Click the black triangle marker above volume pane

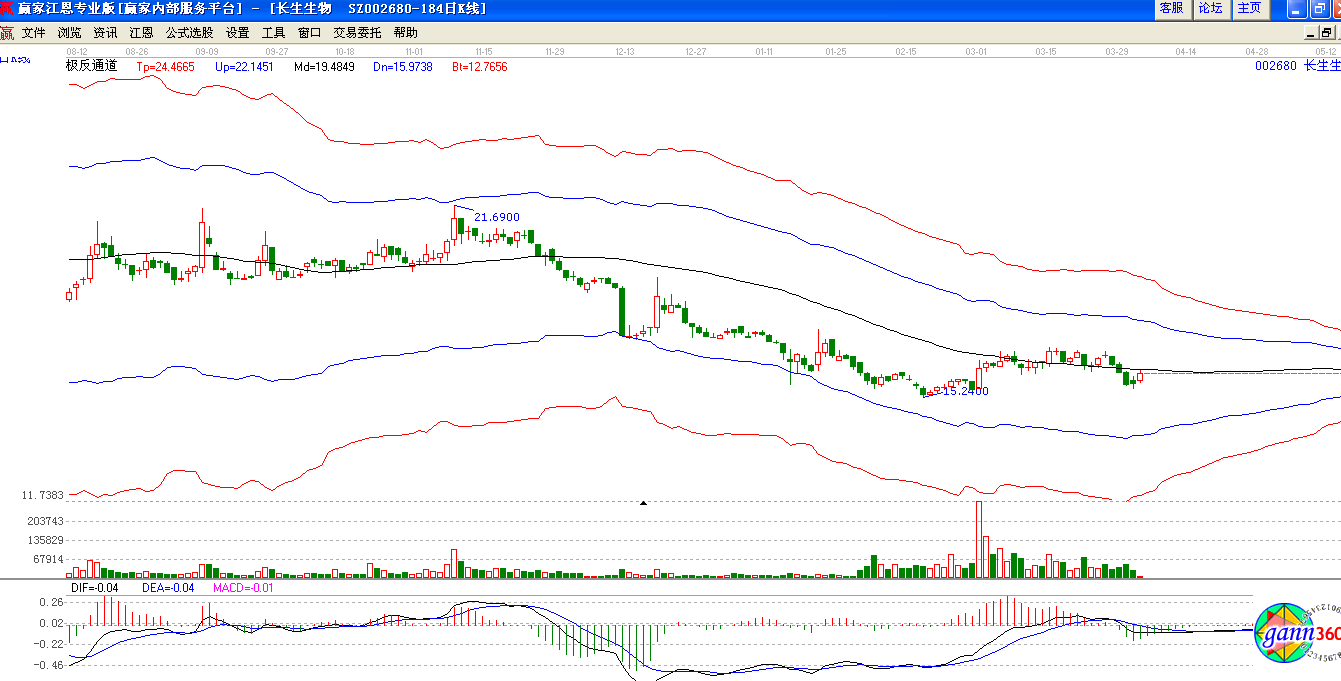(x=643, y=503)
